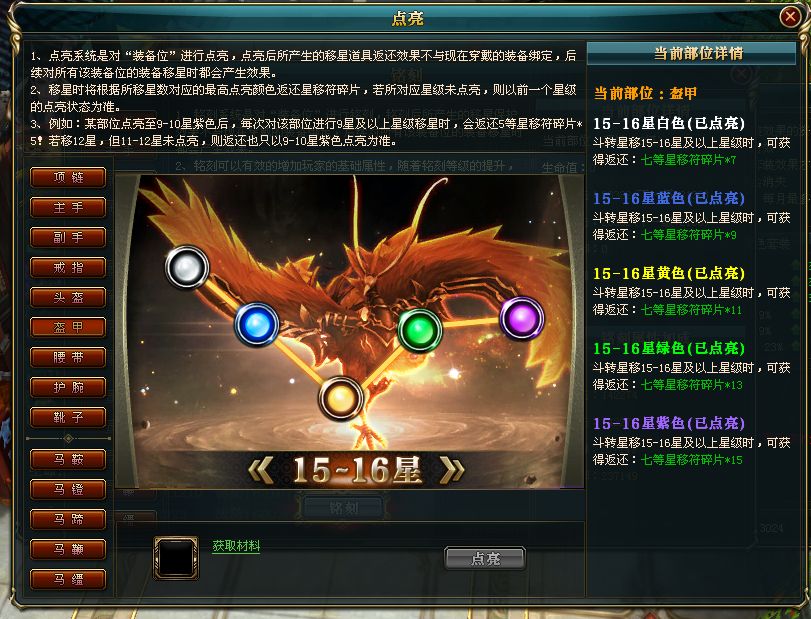Click the white orb node
Viewport: 811px width, 619px height.
(187, 267)
